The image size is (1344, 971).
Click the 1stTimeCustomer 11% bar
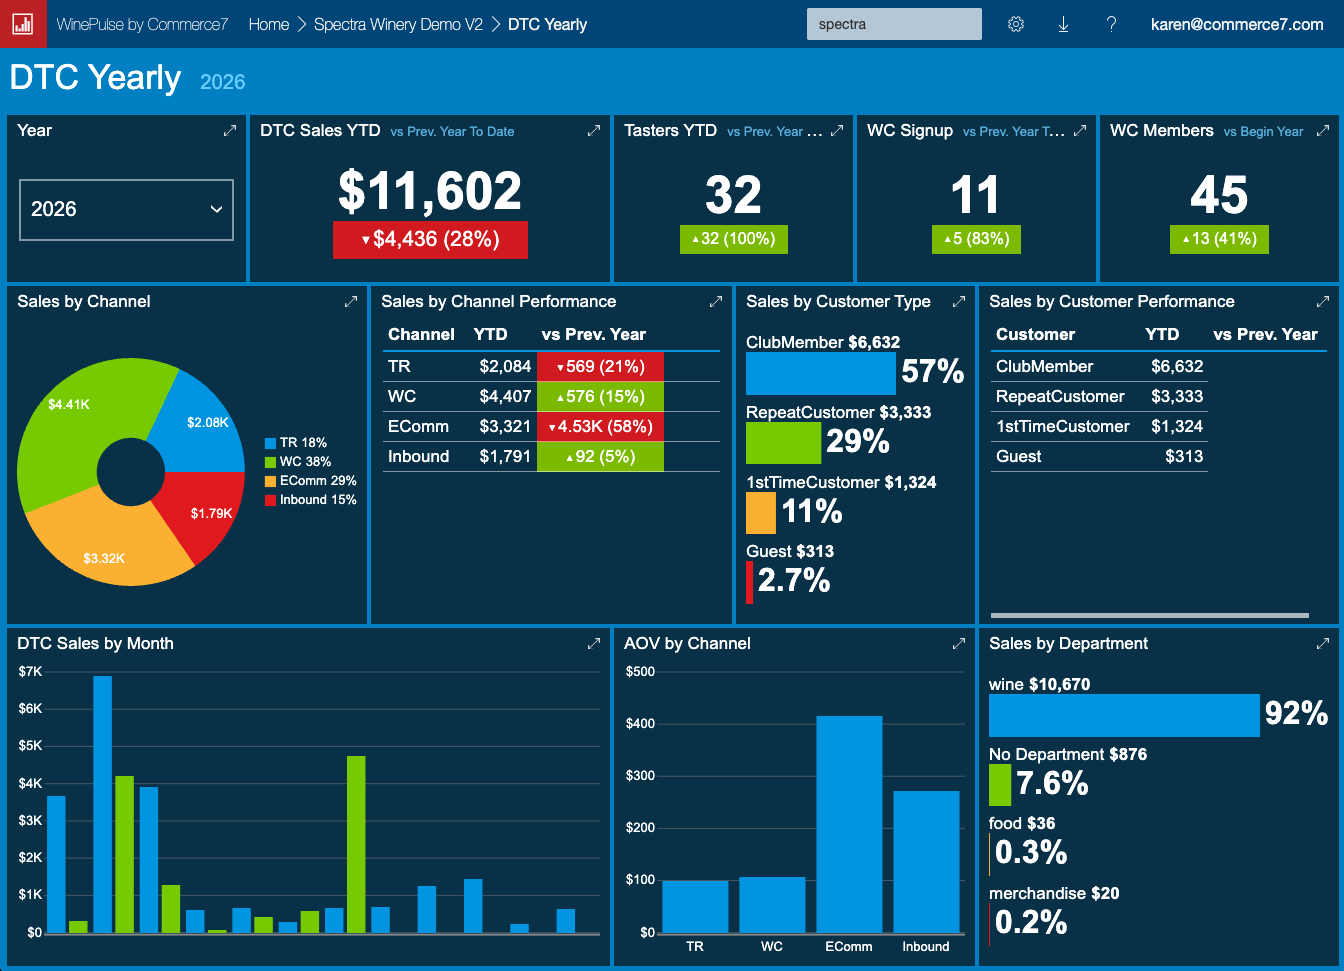[x=760, y=513]
